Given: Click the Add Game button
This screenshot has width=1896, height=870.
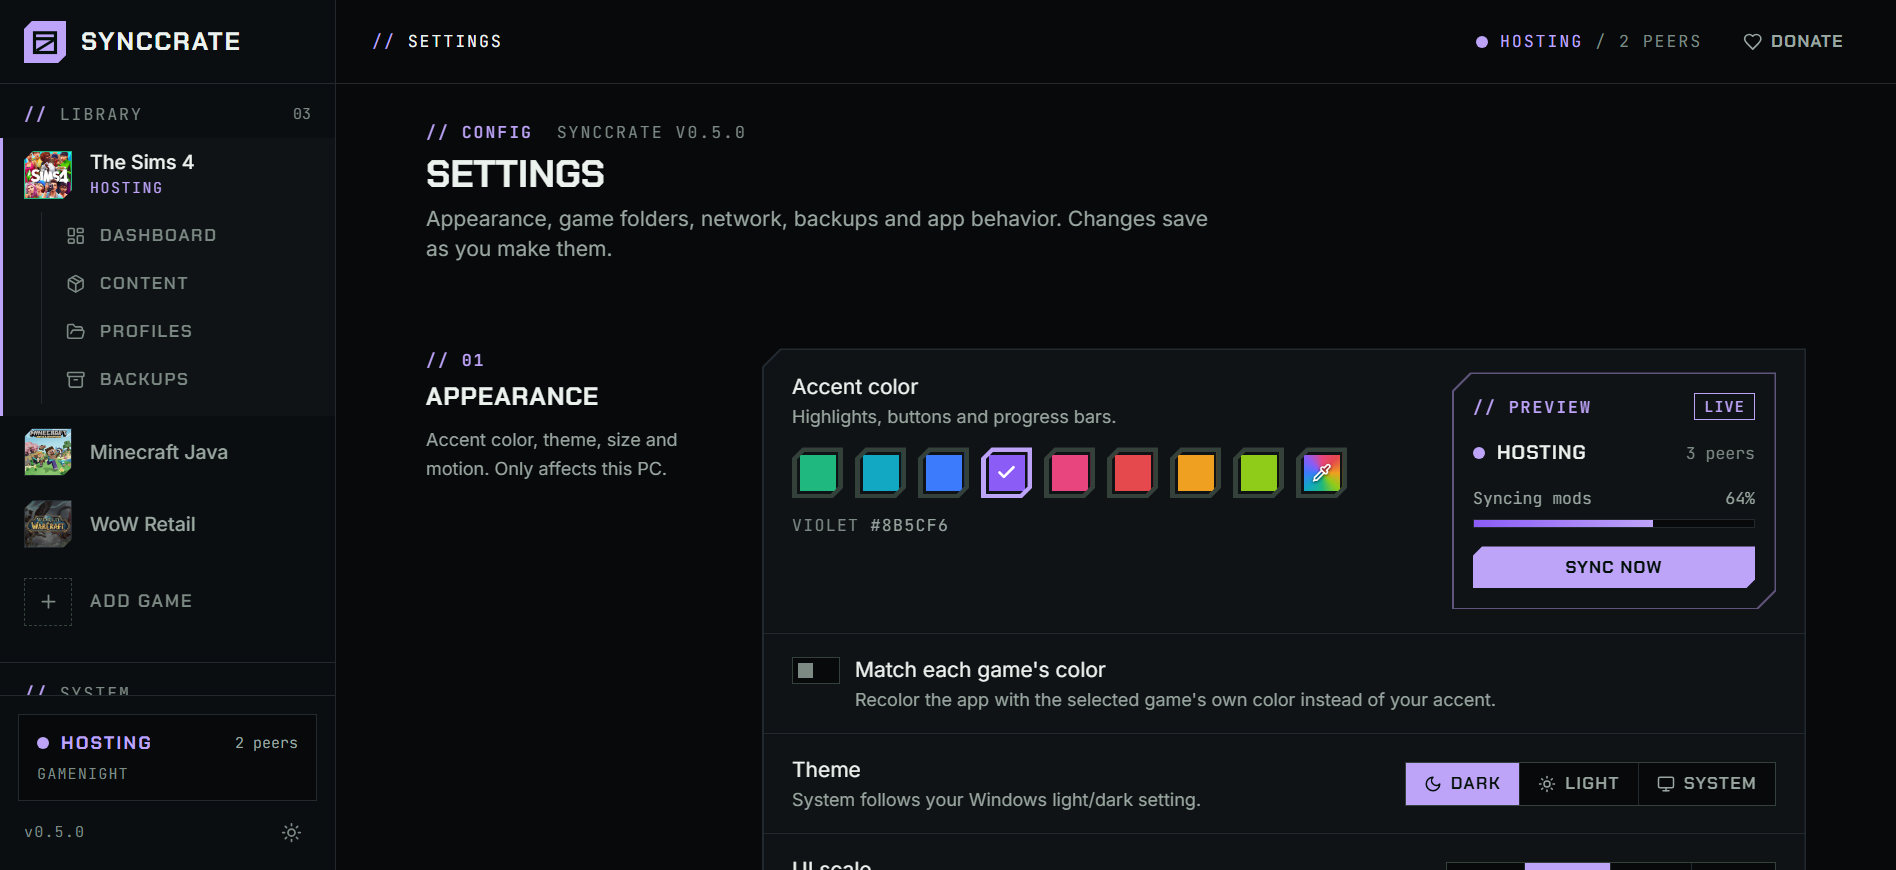Looking at the screenshot, I should [x=168, y=602].
